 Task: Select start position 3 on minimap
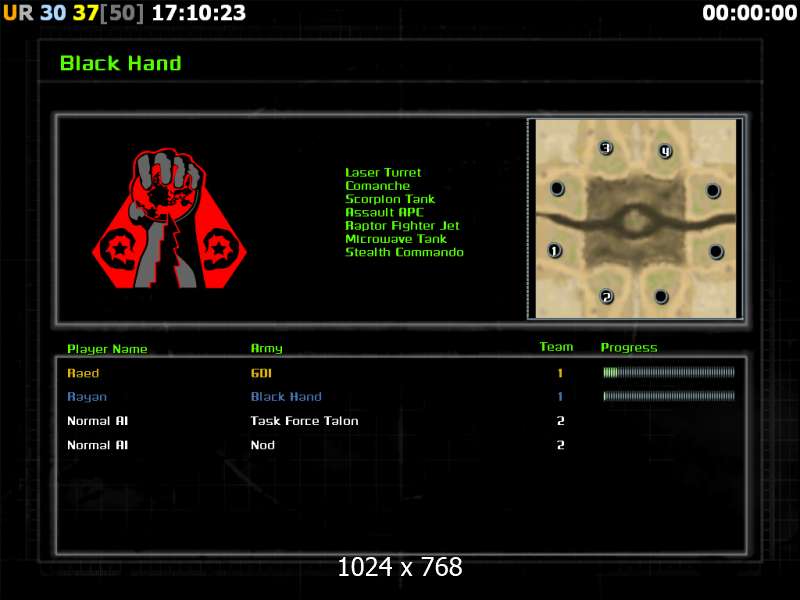(606, 148)
